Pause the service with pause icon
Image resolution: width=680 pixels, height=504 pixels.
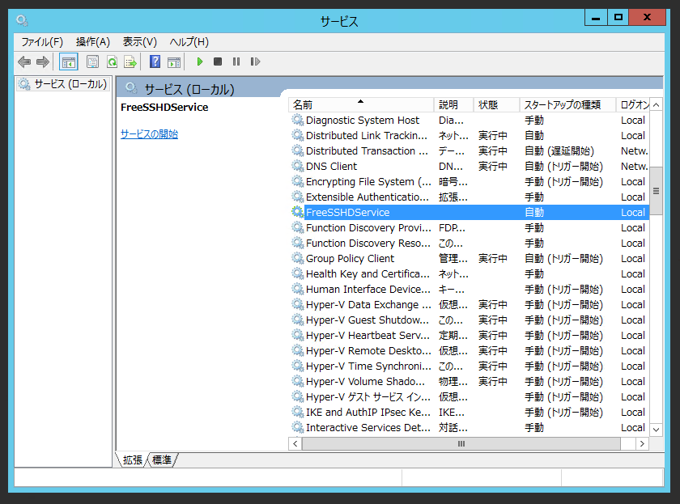[236, 62]
